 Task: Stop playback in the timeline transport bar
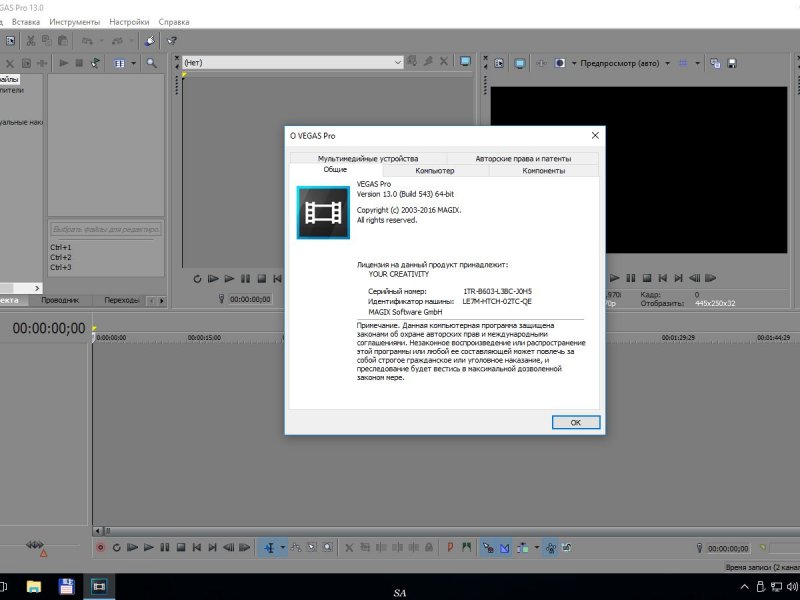[181, 547]
